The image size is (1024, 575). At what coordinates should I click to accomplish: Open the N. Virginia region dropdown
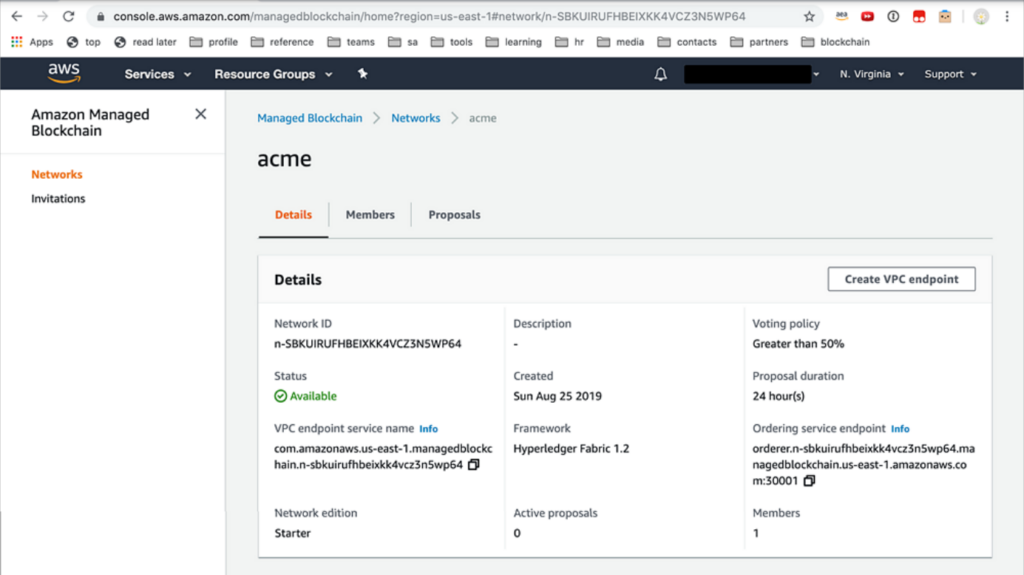coord(872,74)
